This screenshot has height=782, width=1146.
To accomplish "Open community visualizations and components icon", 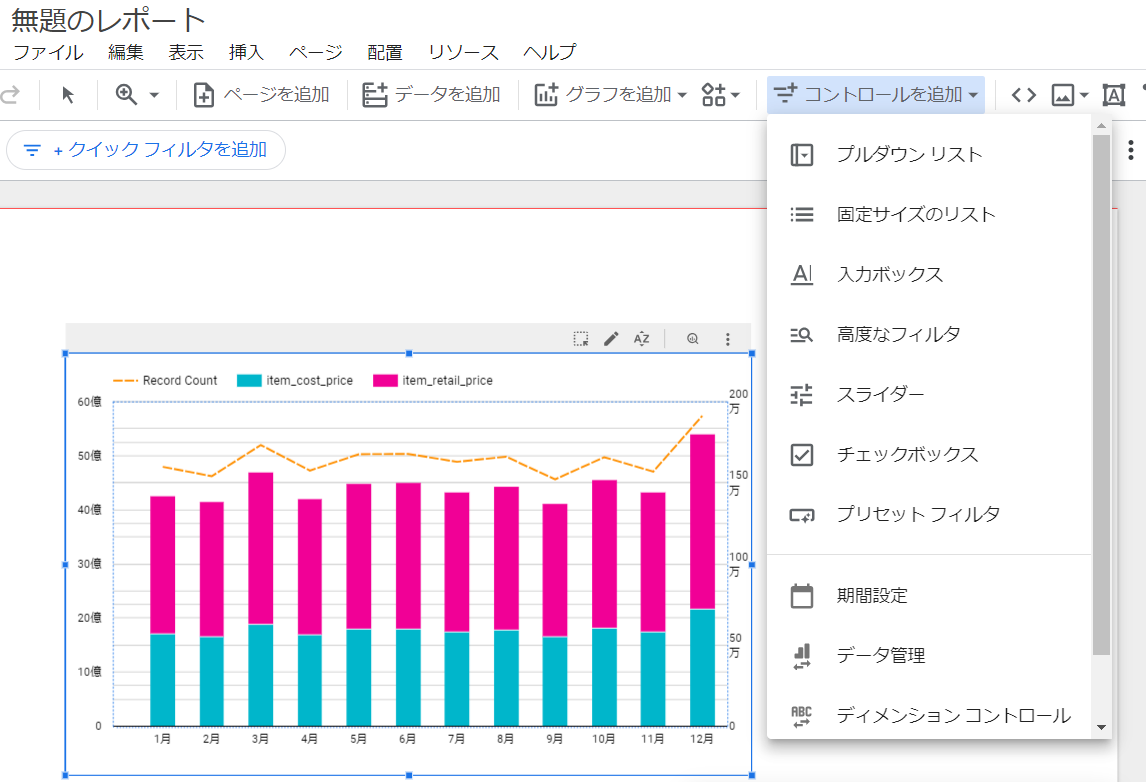I will click(713, 95).
